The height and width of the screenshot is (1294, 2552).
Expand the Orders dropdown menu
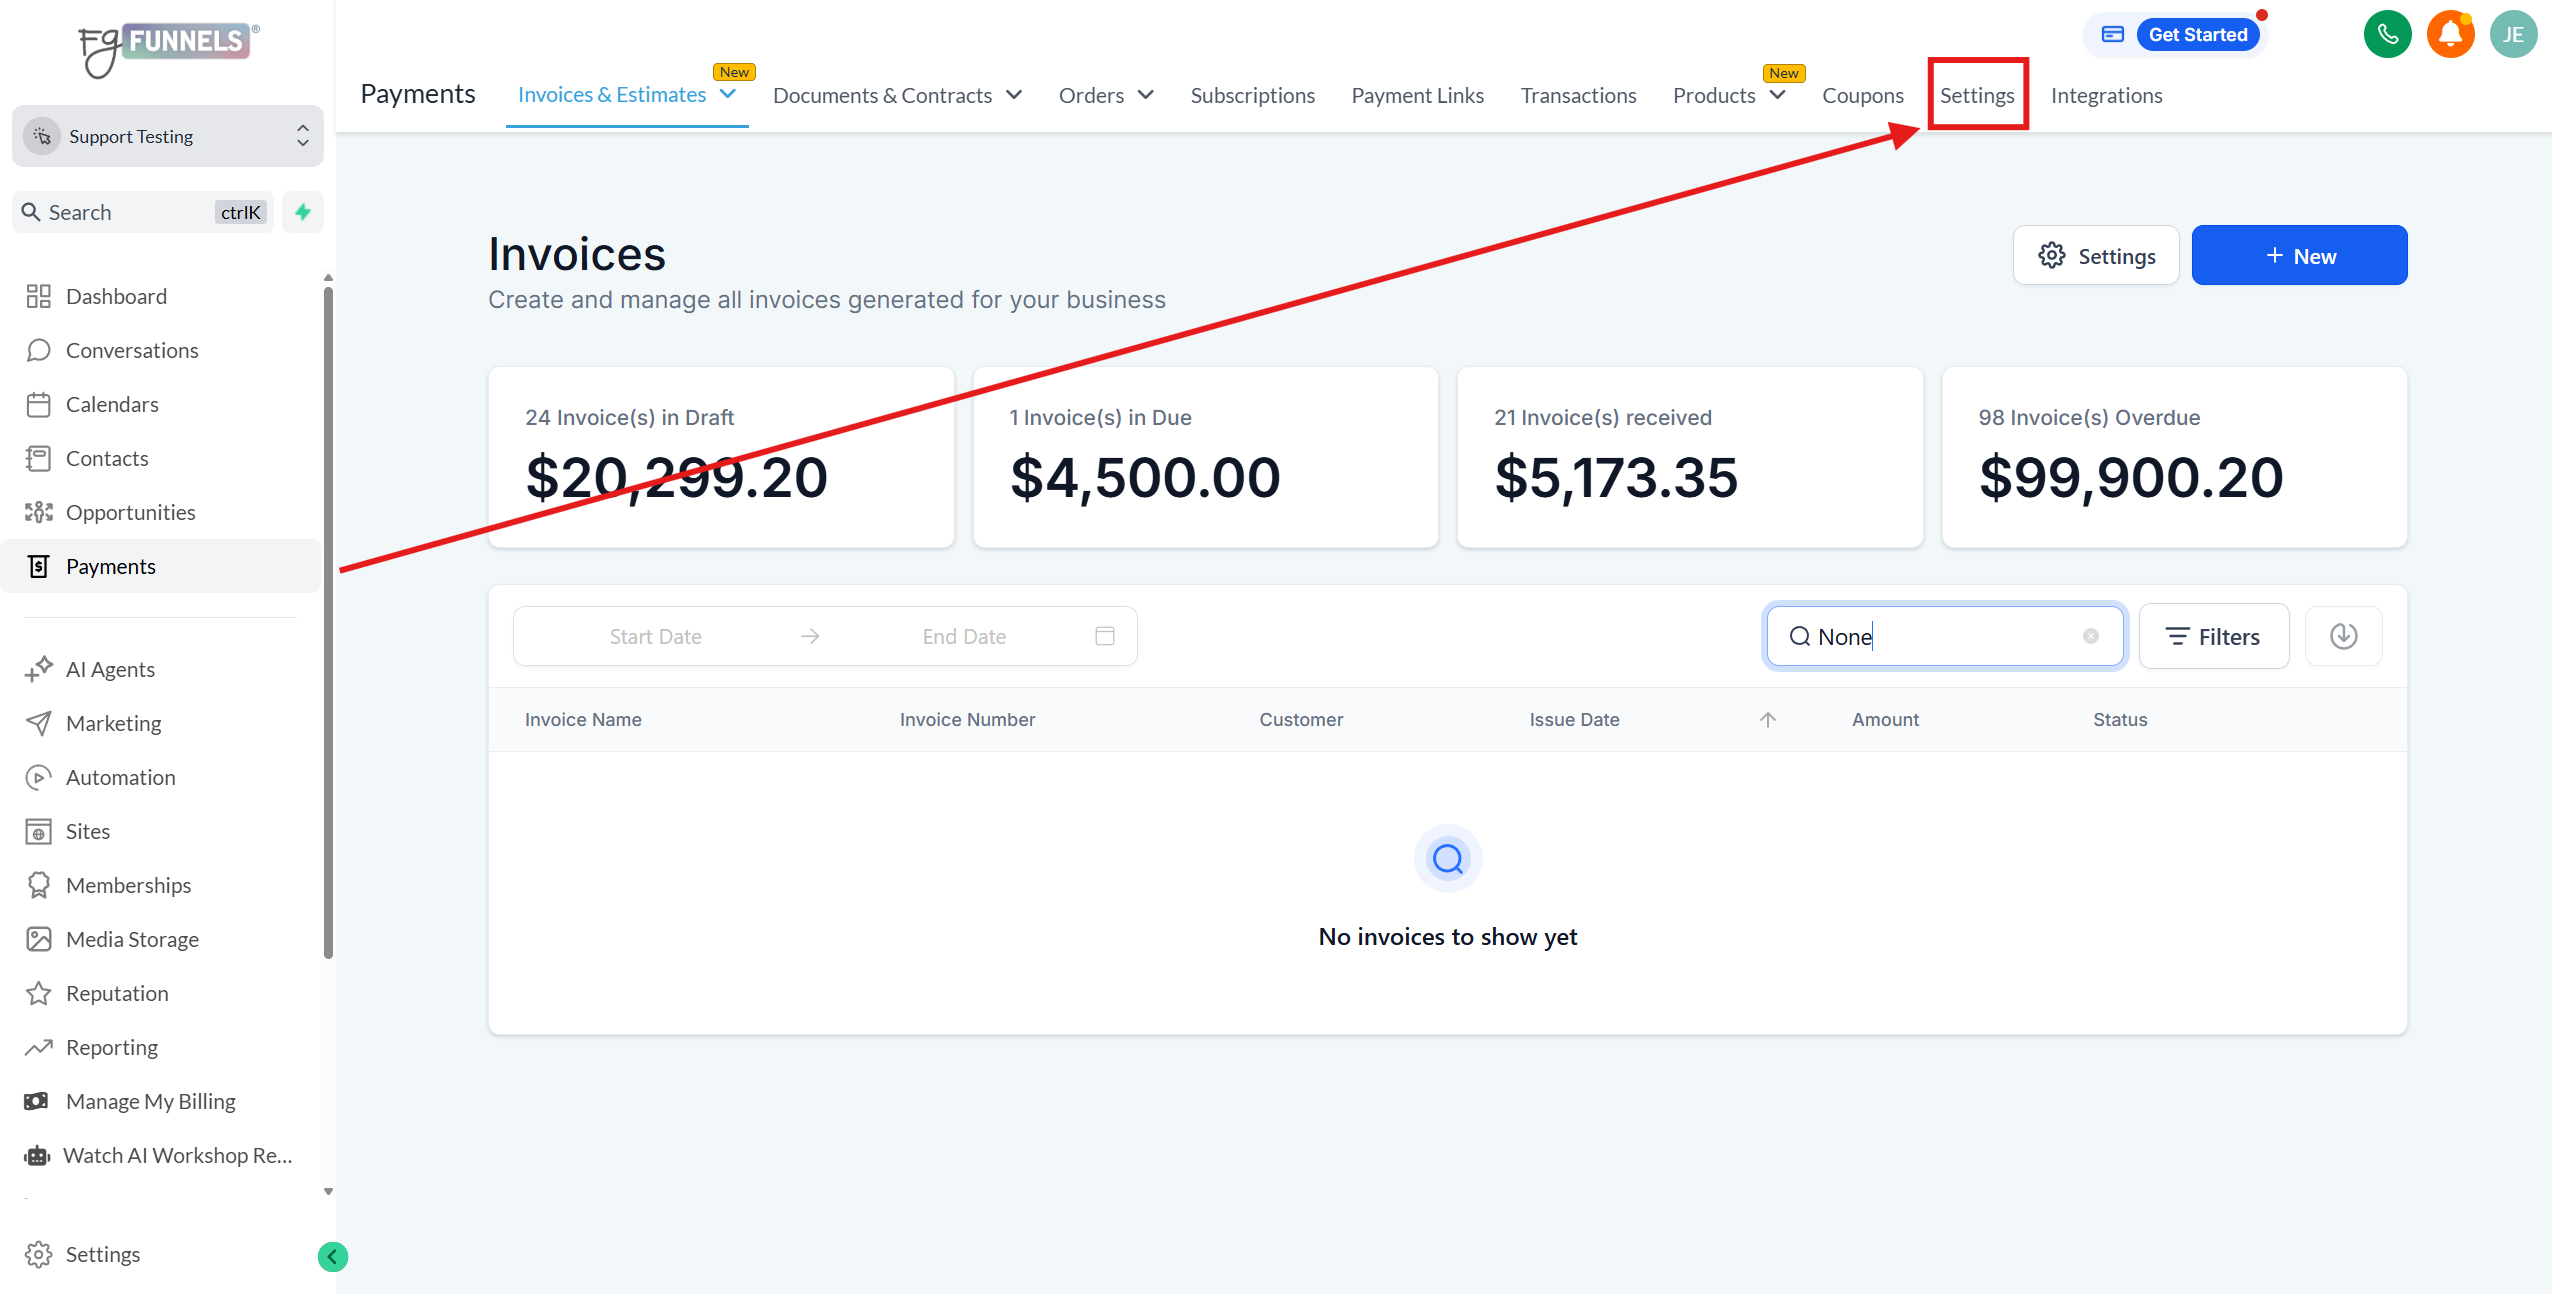1146,95
